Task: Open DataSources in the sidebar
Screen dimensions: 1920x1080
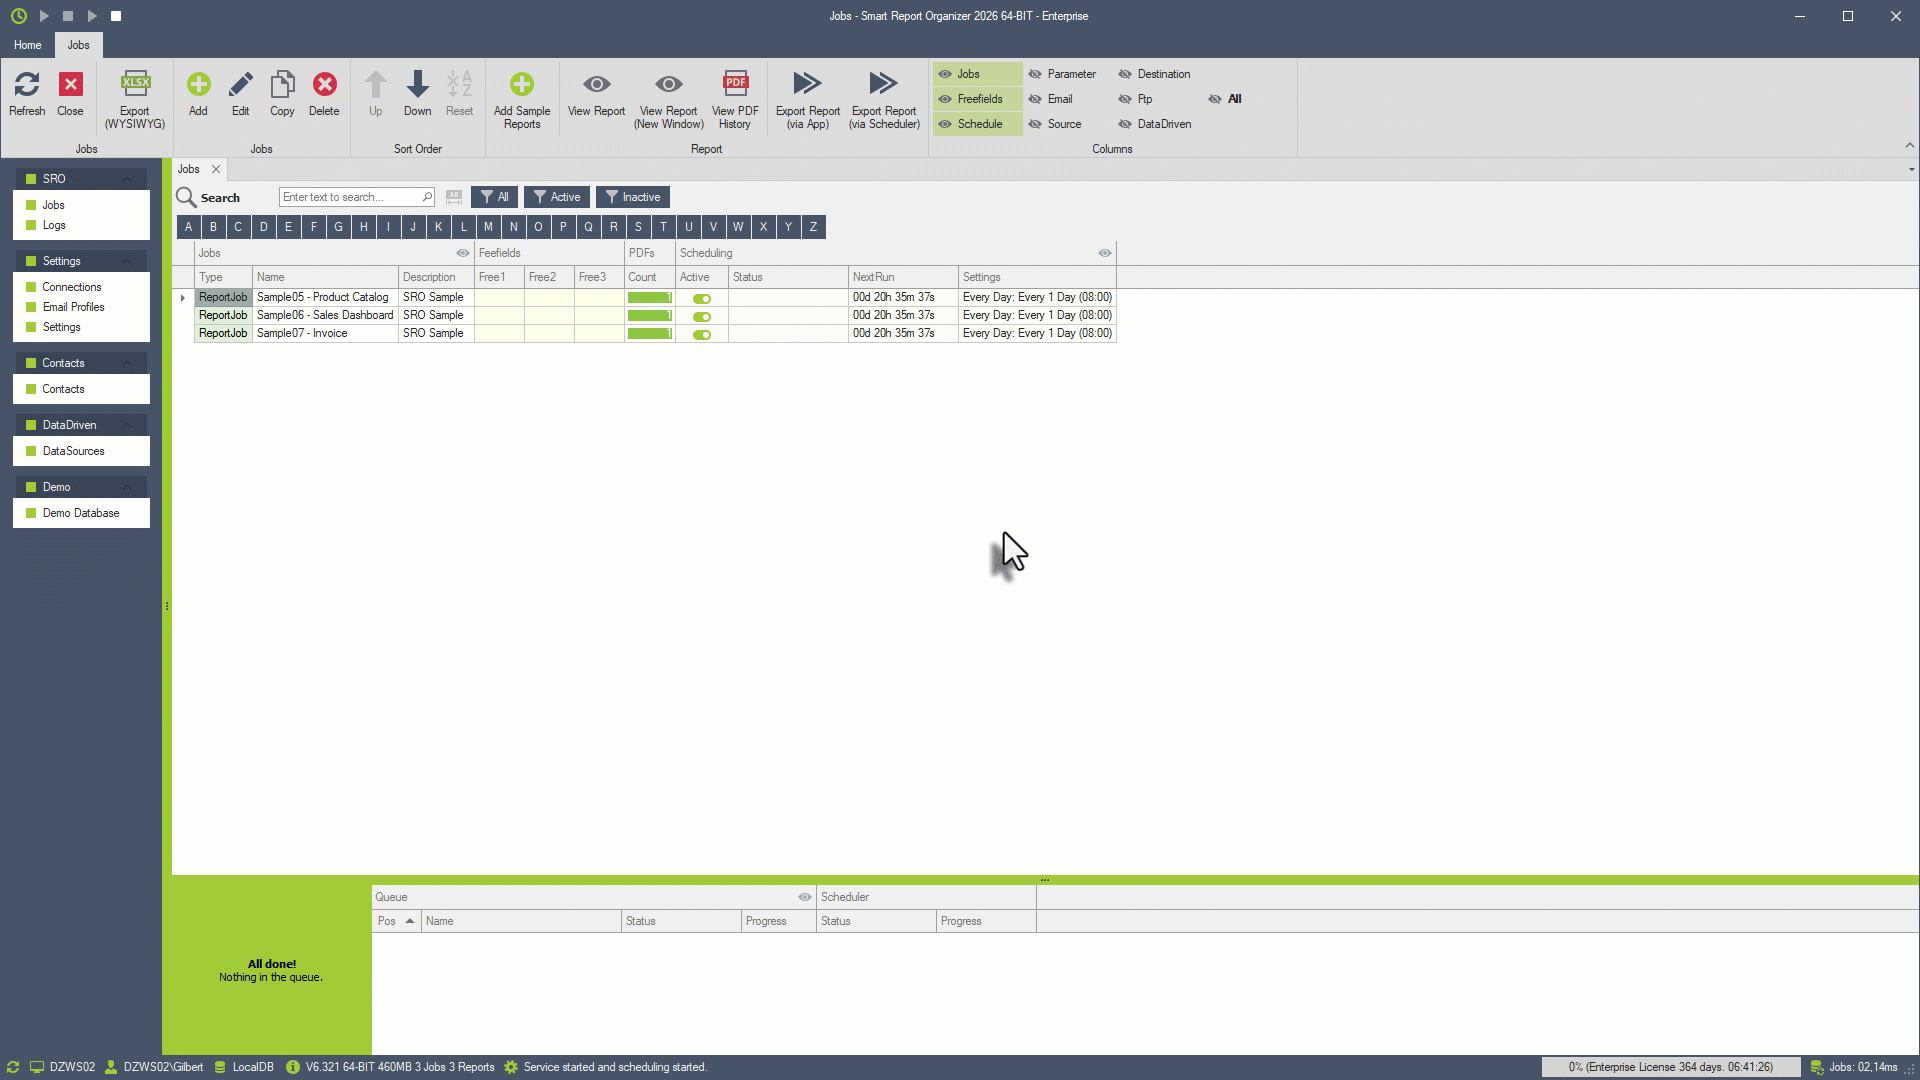Action: pos(73,451)
